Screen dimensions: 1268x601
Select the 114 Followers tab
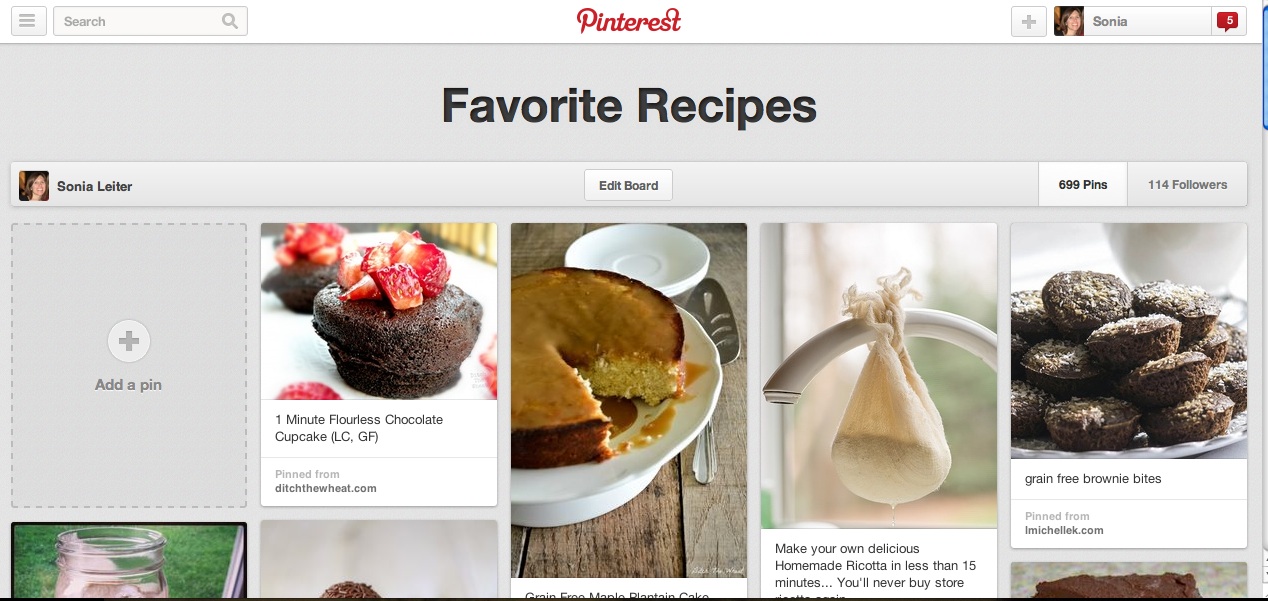click(1187, 185)
